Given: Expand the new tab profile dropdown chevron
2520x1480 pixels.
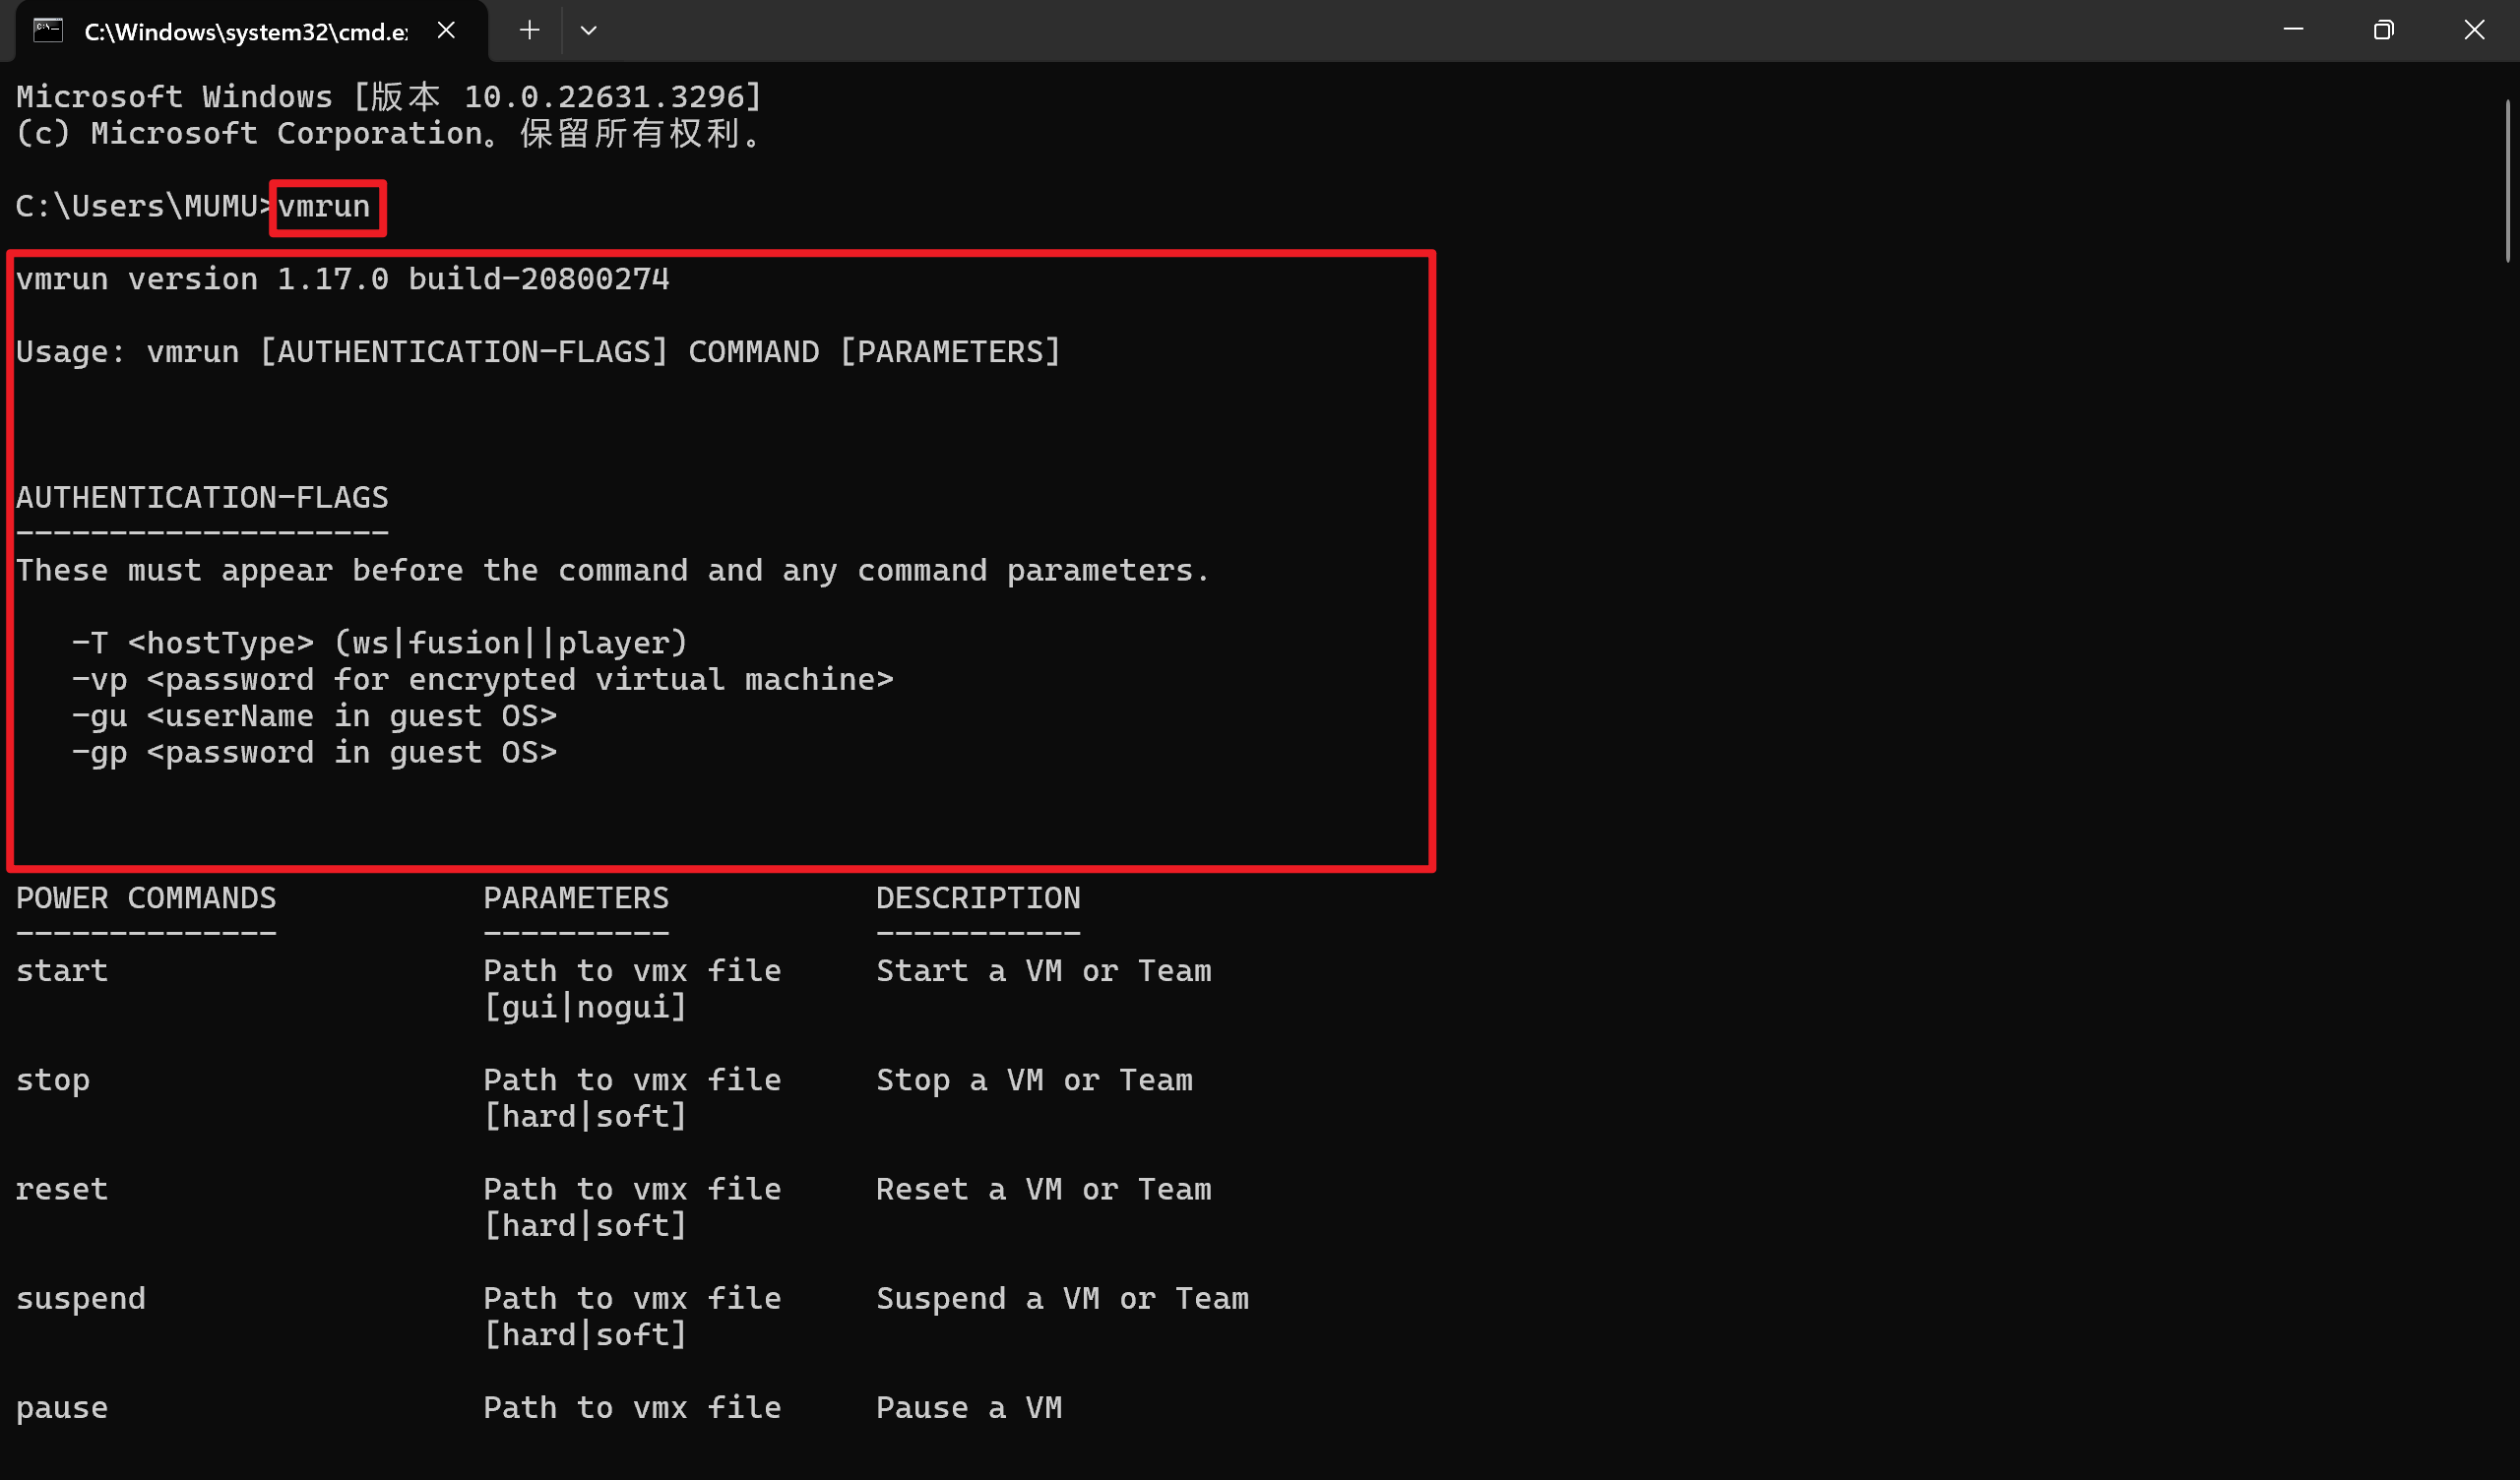Looking at the screenshot, I should coord(588,31).
